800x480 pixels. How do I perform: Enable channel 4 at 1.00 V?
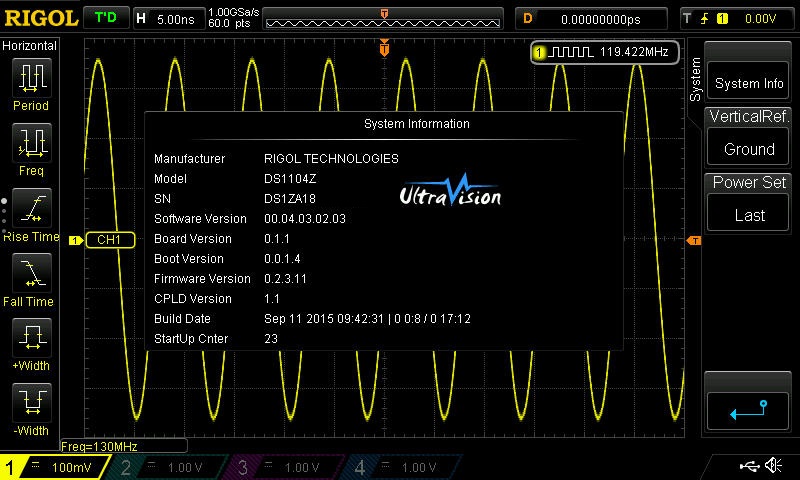402,467
